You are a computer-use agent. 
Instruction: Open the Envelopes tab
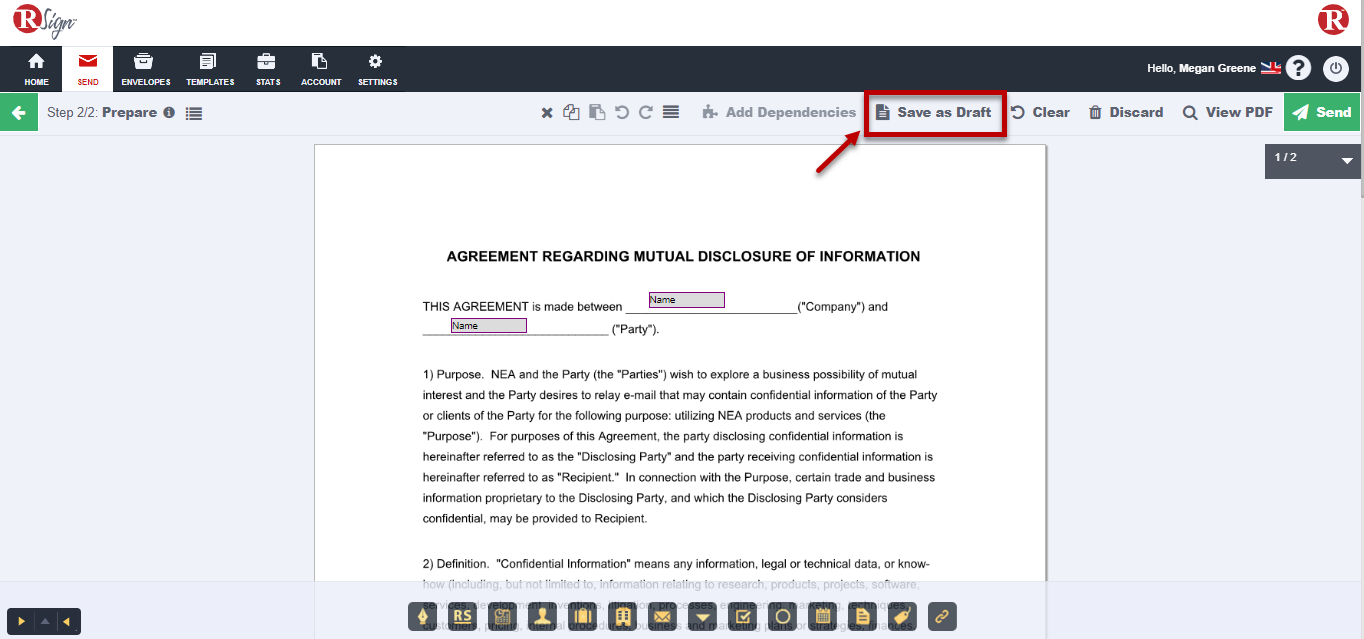(x=145, y=69)
